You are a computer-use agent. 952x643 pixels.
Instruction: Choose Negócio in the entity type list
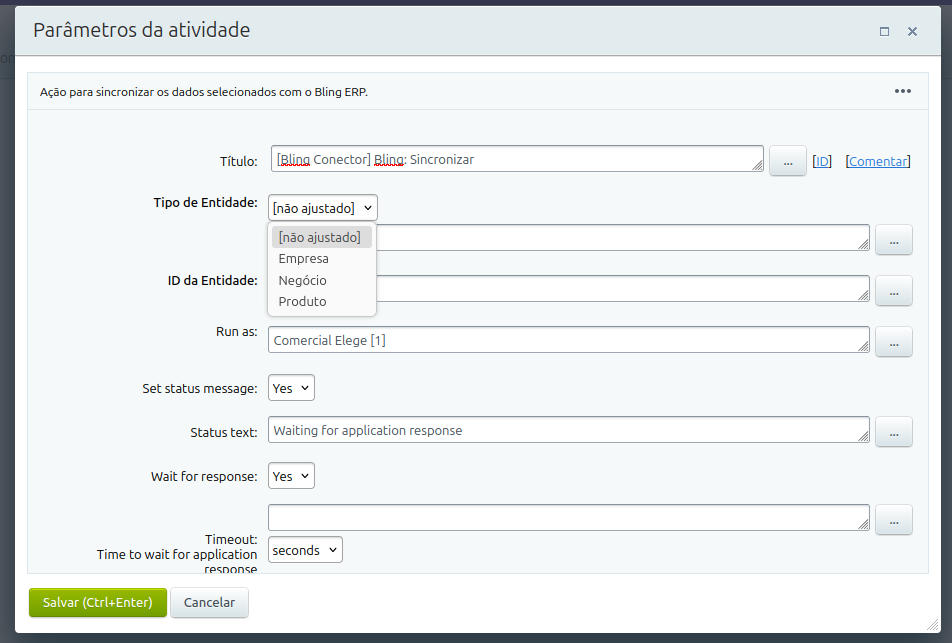point(303,280)
